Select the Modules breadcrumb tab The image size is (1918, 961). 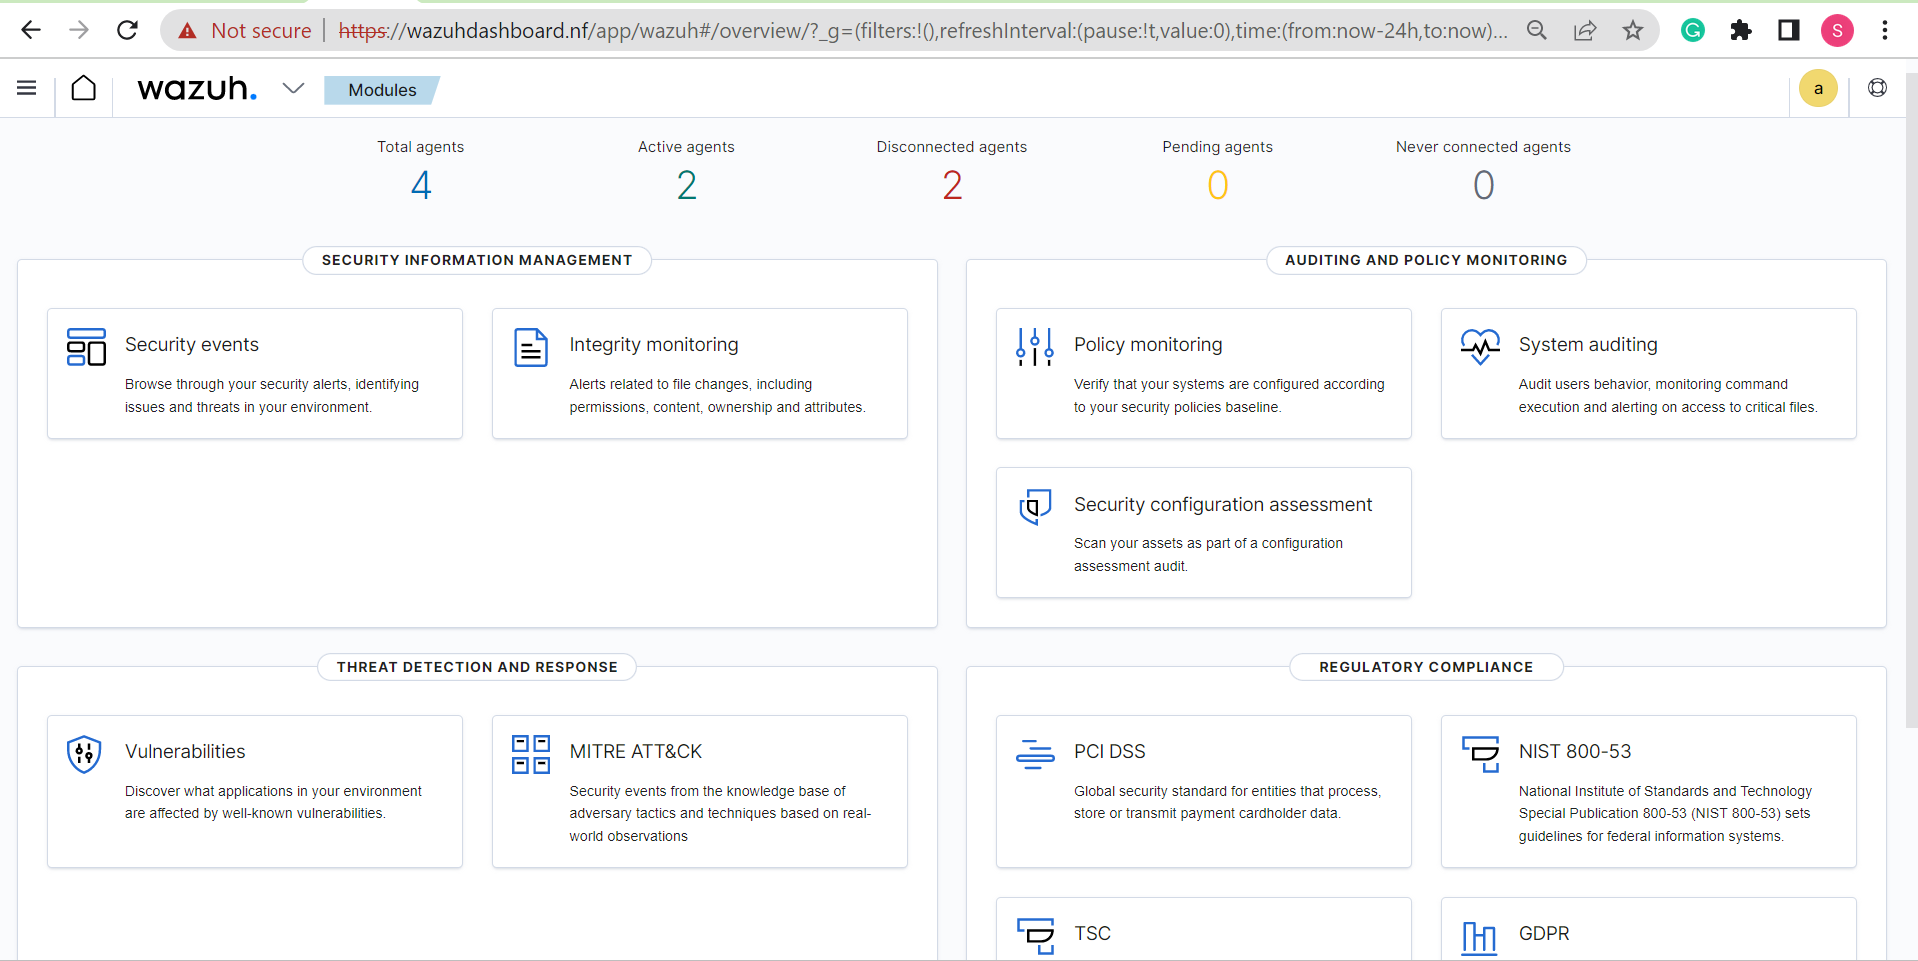[382, 90]
